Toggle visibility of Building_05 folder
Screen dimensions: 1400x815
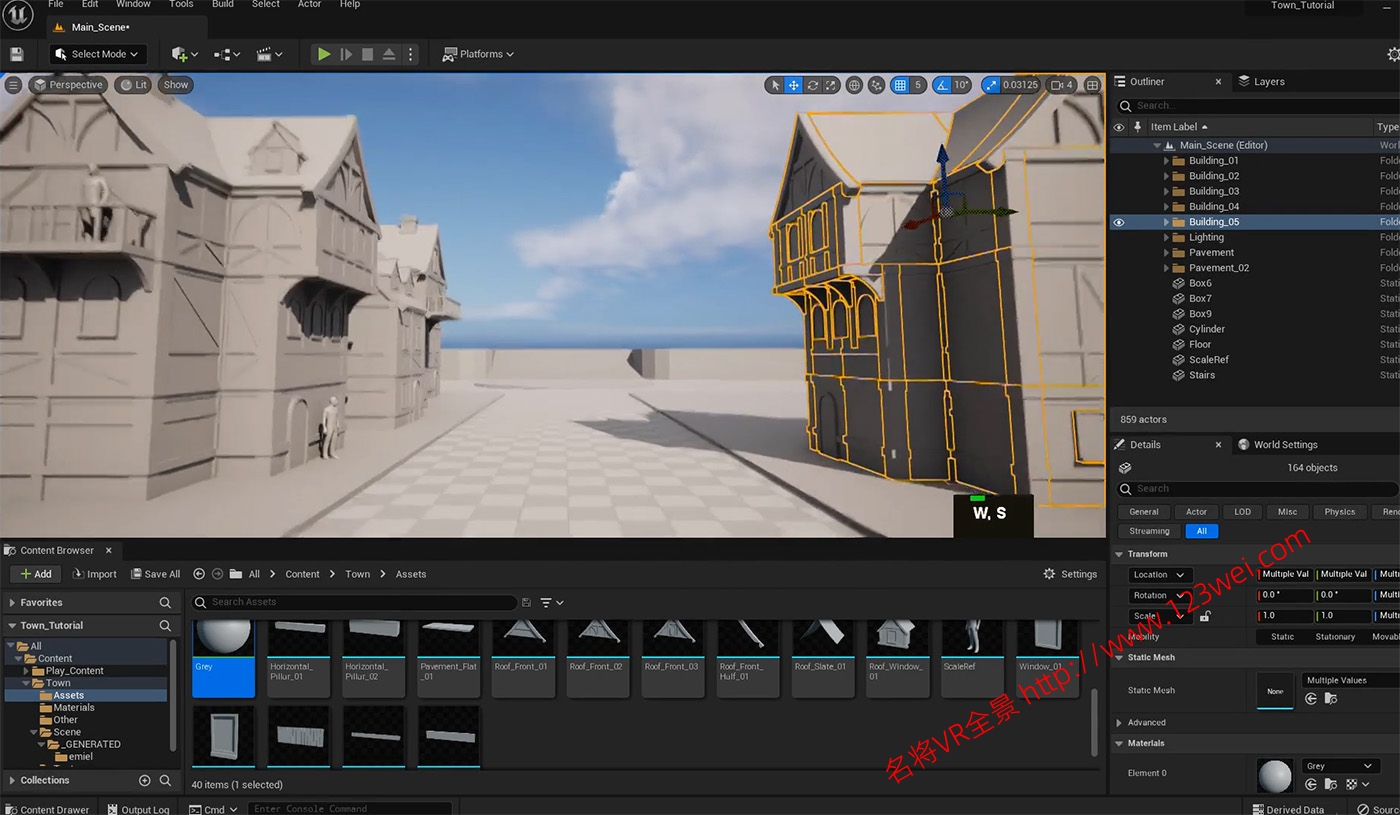[1118, 222]
